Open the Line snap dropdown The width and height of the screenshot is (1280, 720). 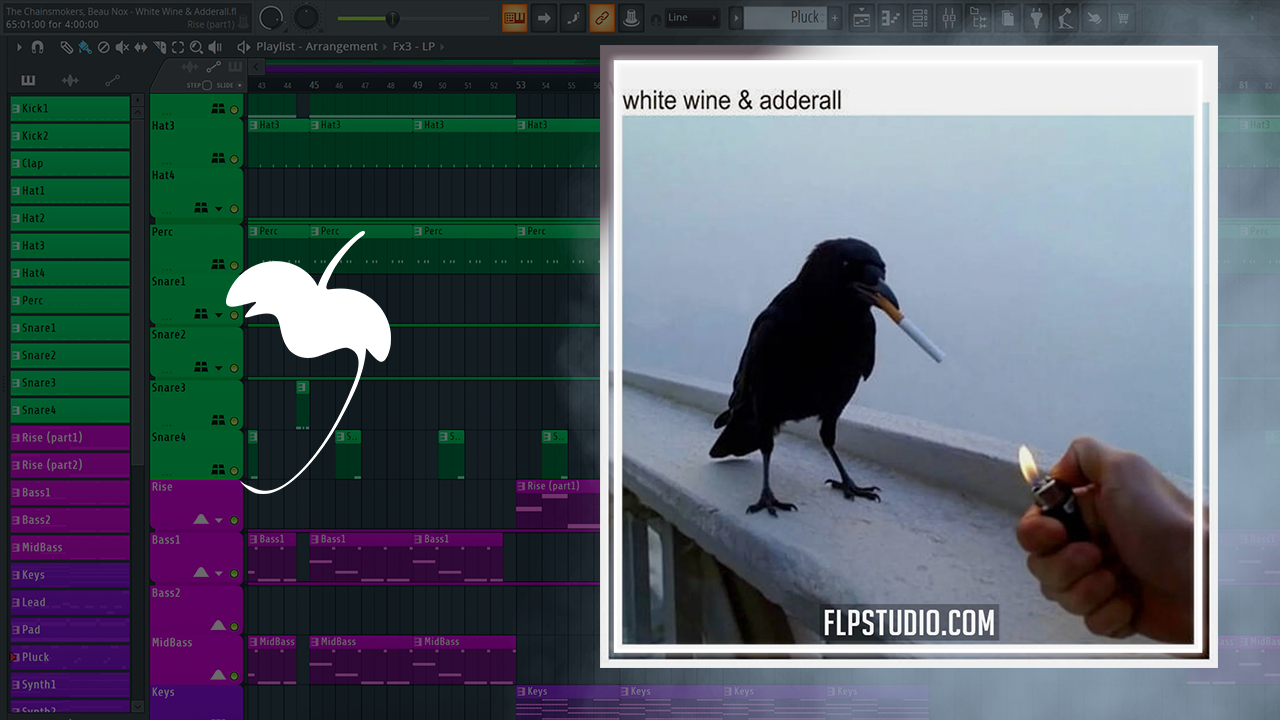point(692,17)
